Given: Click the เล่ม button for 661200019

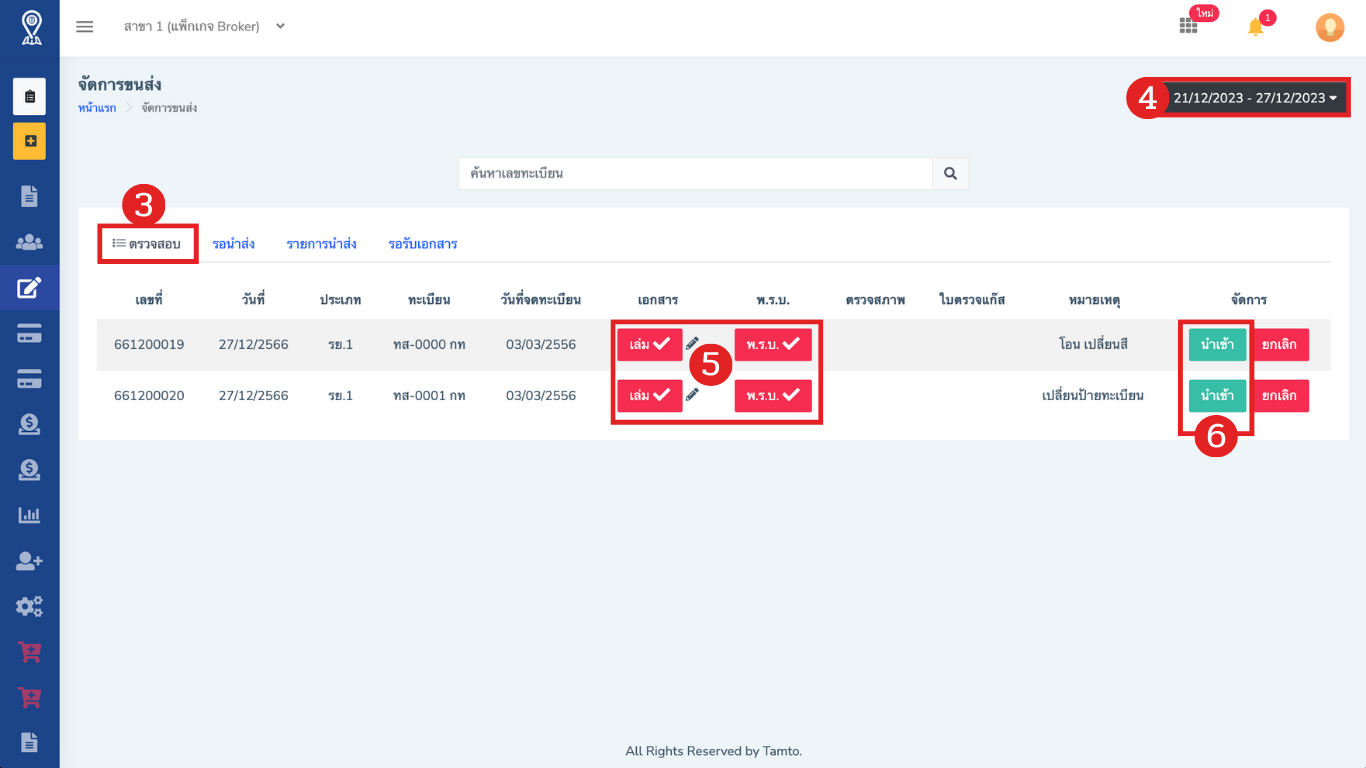Looking at the screenshot, I should click(649, 344).
